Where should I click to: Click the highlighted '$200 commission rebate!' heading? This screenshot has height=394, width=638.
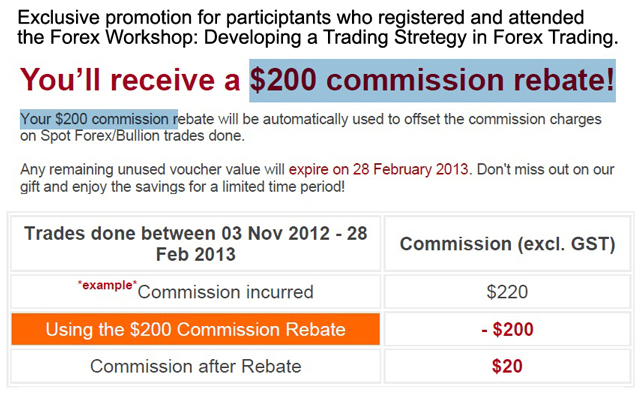432,80
